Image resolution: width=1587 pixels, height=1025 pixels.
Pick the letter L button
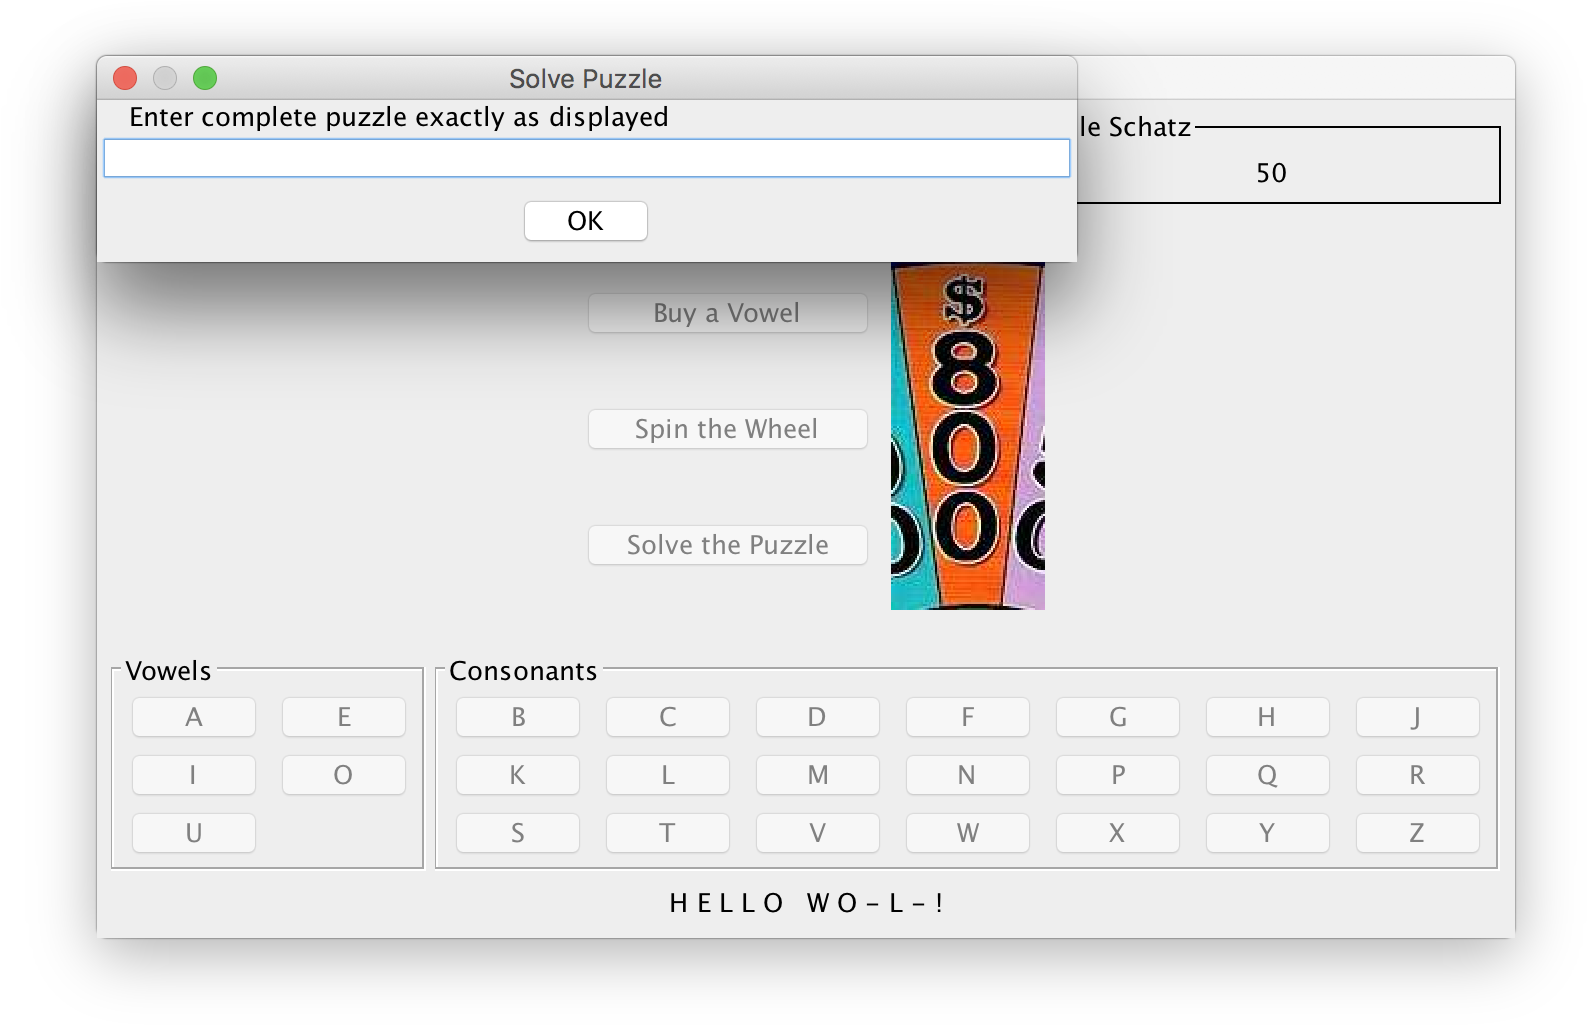(x=668, y=775)
